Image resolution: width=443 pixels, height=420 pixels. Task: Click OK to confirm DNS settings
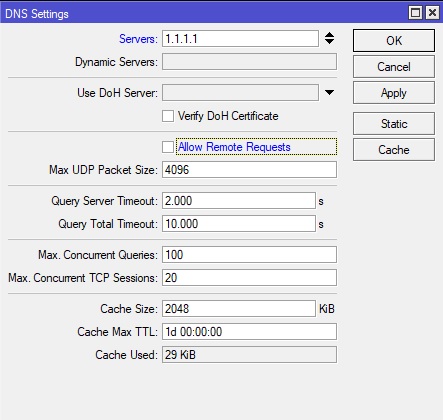394,40
